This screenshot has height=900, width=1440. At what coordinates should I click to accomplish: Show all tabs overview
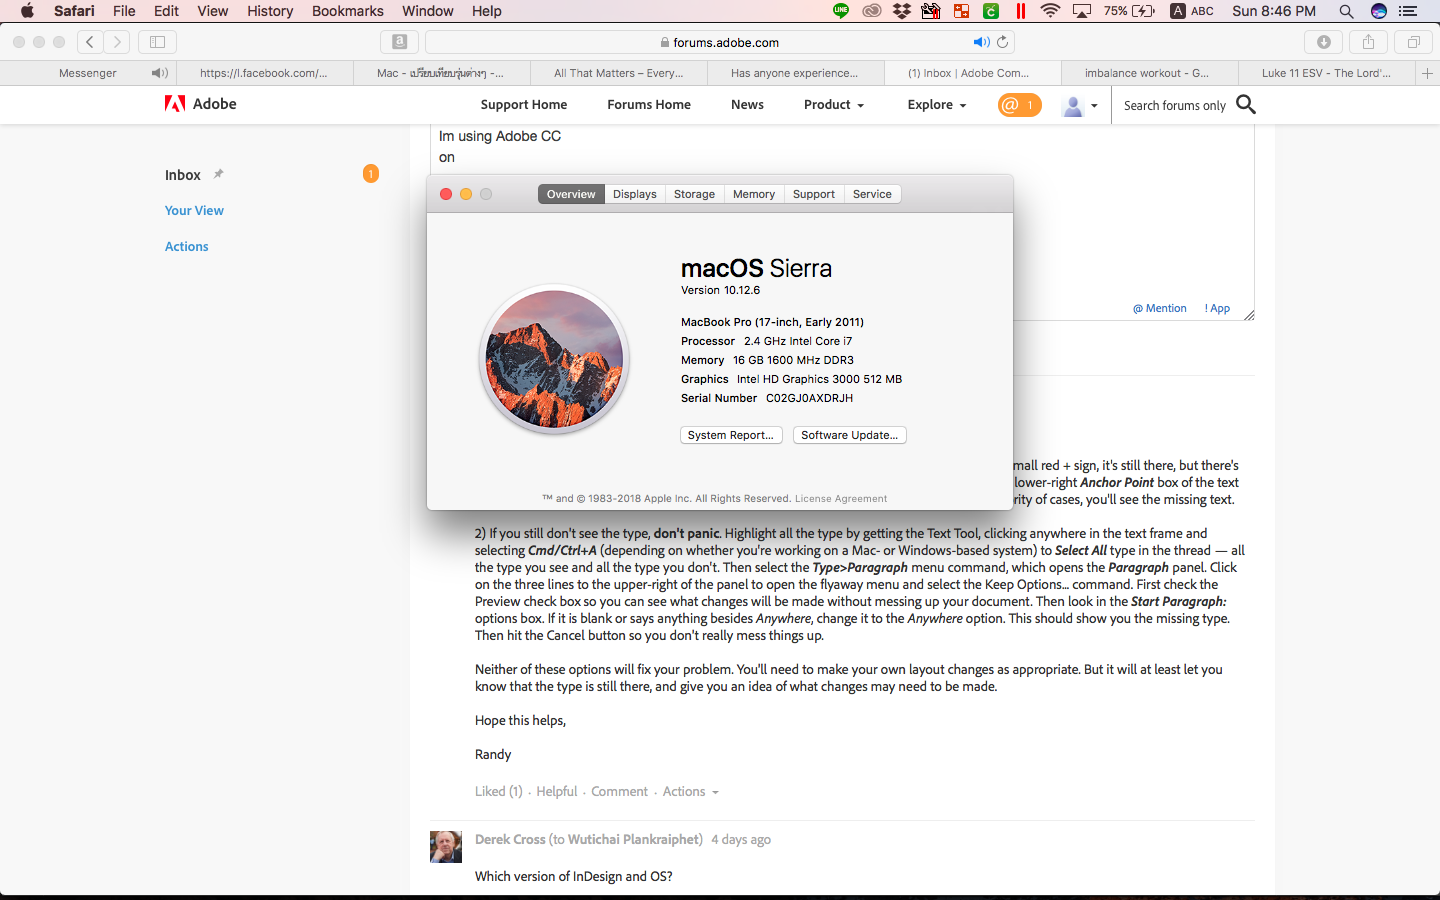tap(1413, 42)
